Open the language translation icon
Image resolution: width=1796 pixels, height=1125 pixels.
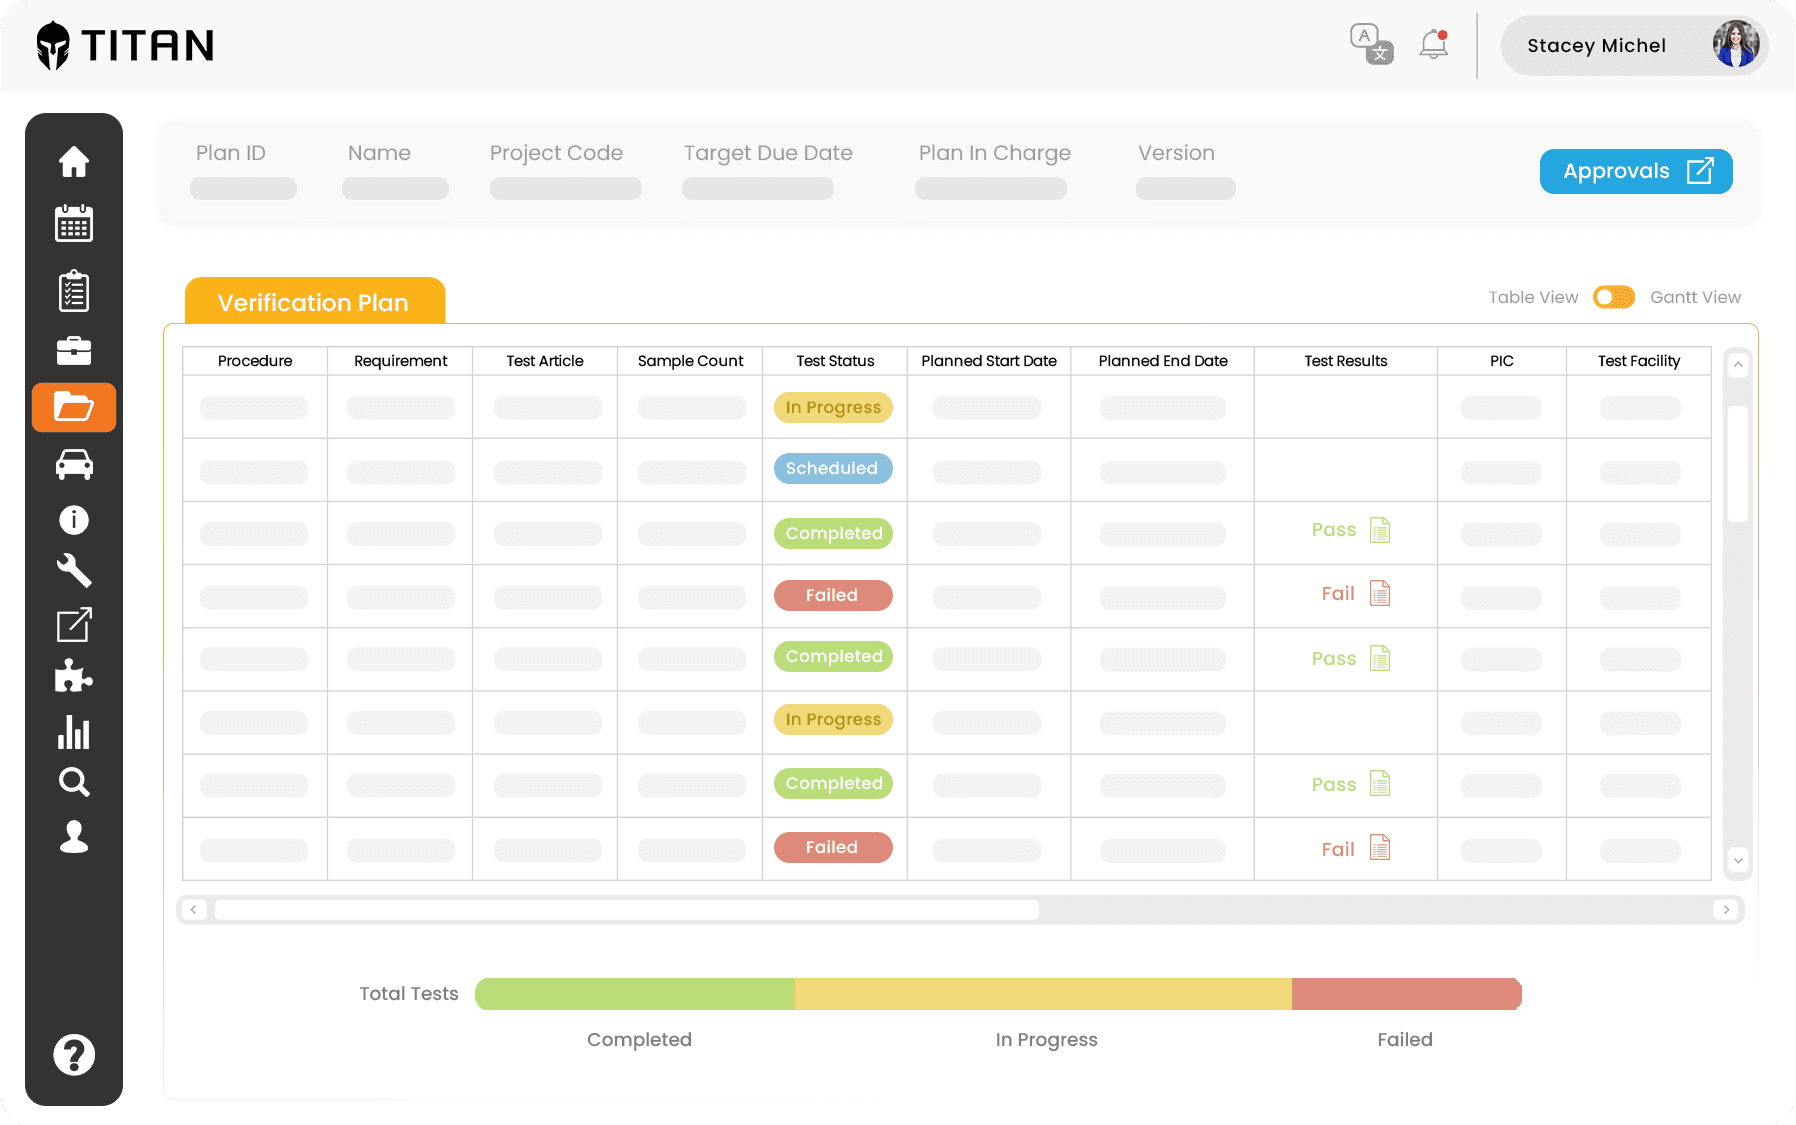pyautogui.click(x=1371, y=44)
